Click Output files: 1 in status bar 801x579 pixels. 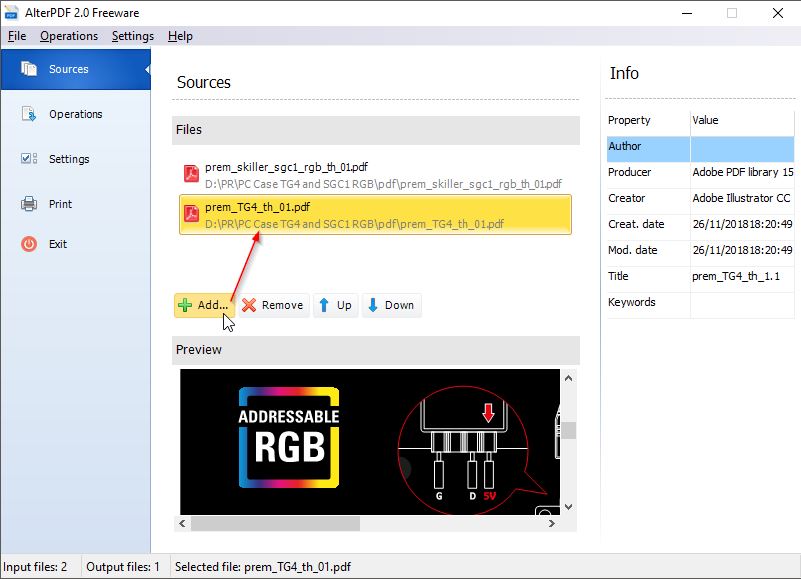(123, 567)
